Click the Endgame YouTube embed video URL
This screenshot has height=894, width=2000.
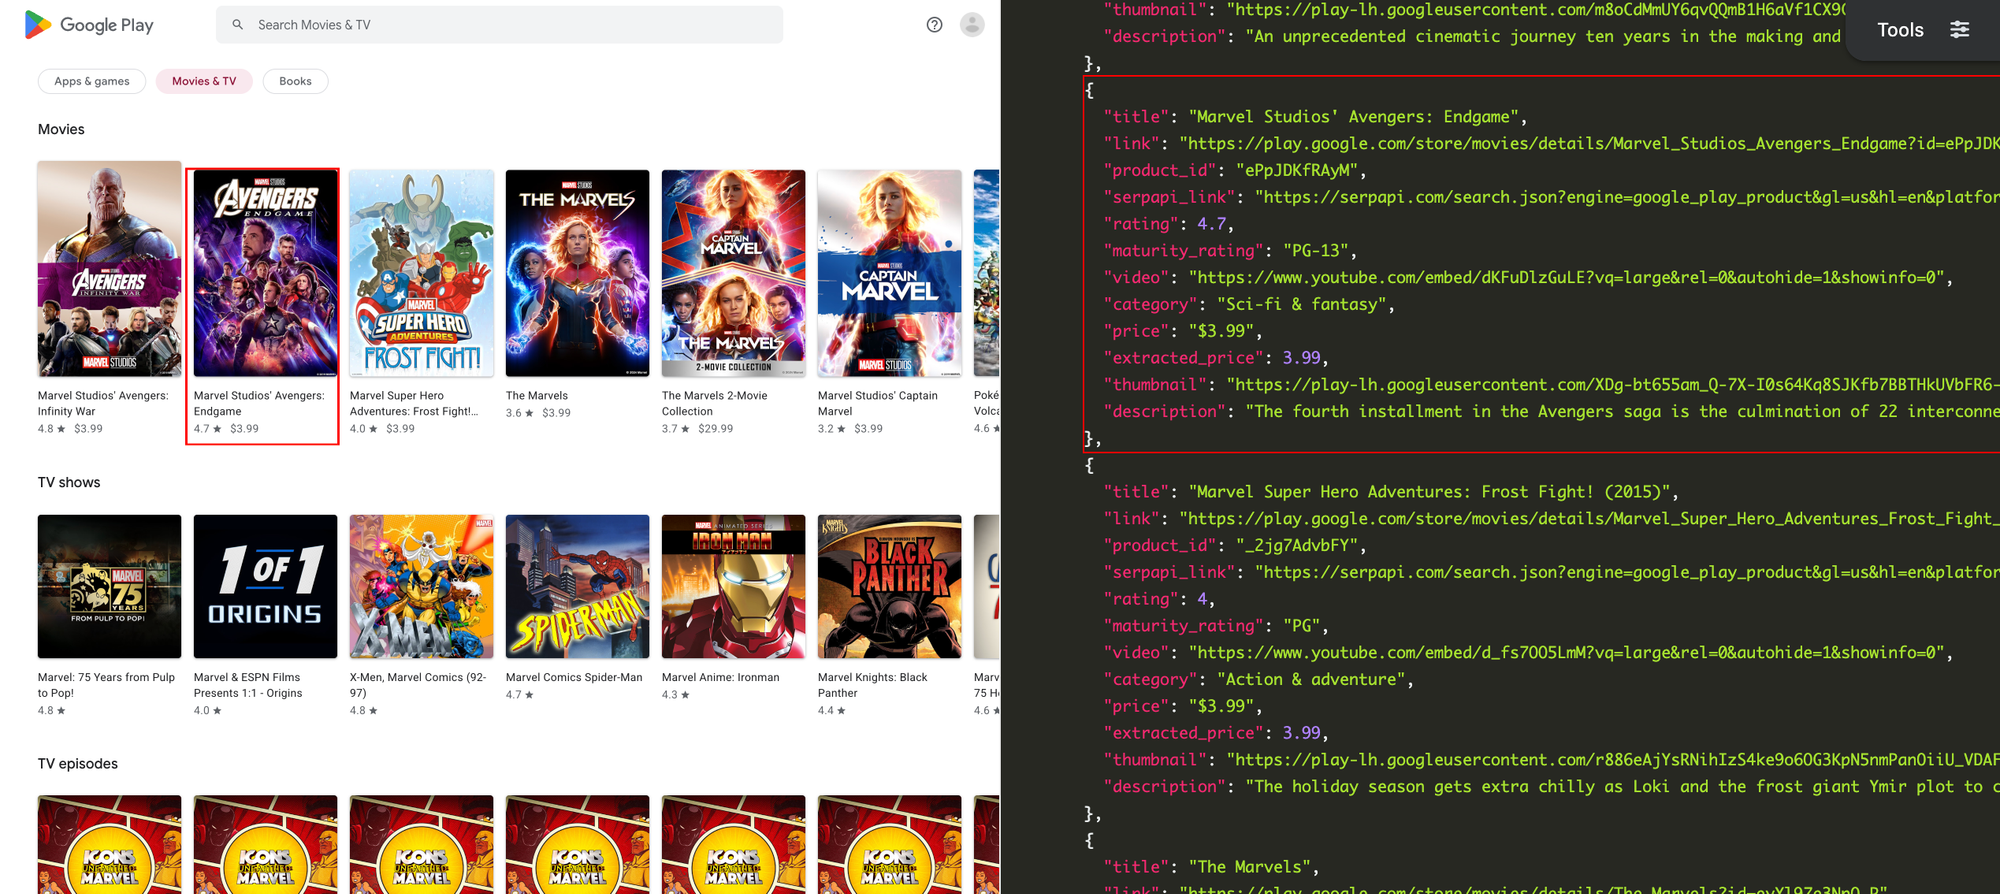(x=1567, y=278)
